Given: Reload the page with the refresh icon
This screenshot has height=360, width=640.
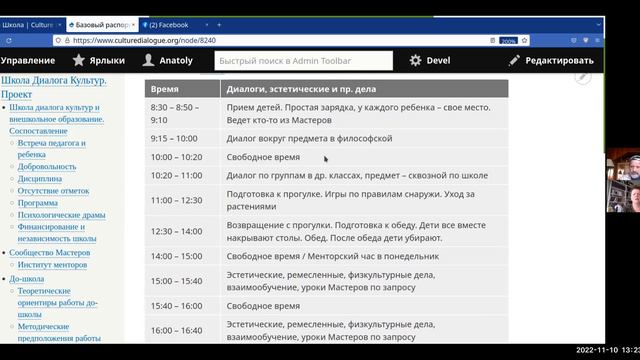Looking at the screenshot, I should (9, 40).
